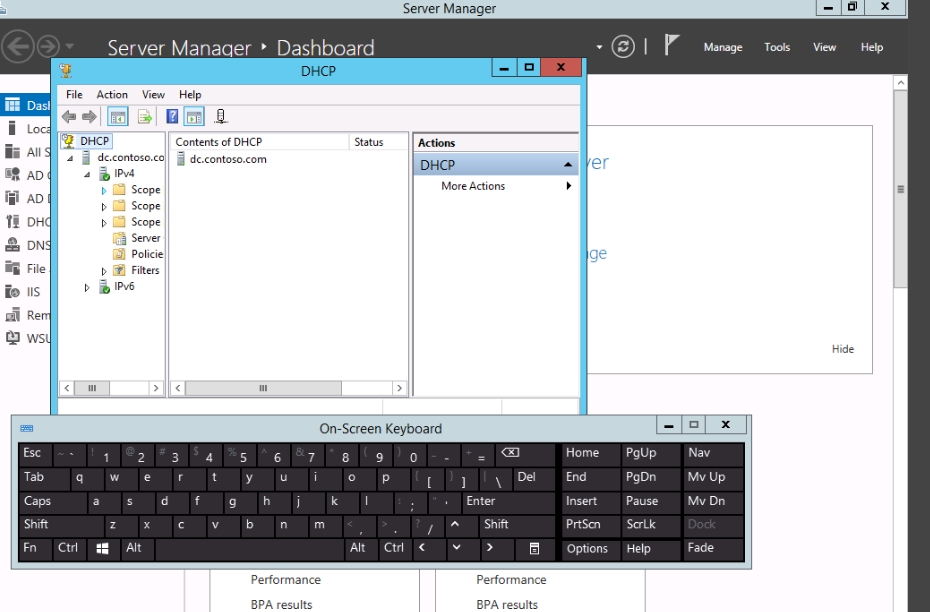The width and height of the screenshot is (930, 612).
Task: Open IIS in the Server Manager sidebar
Action: point(24,292)
